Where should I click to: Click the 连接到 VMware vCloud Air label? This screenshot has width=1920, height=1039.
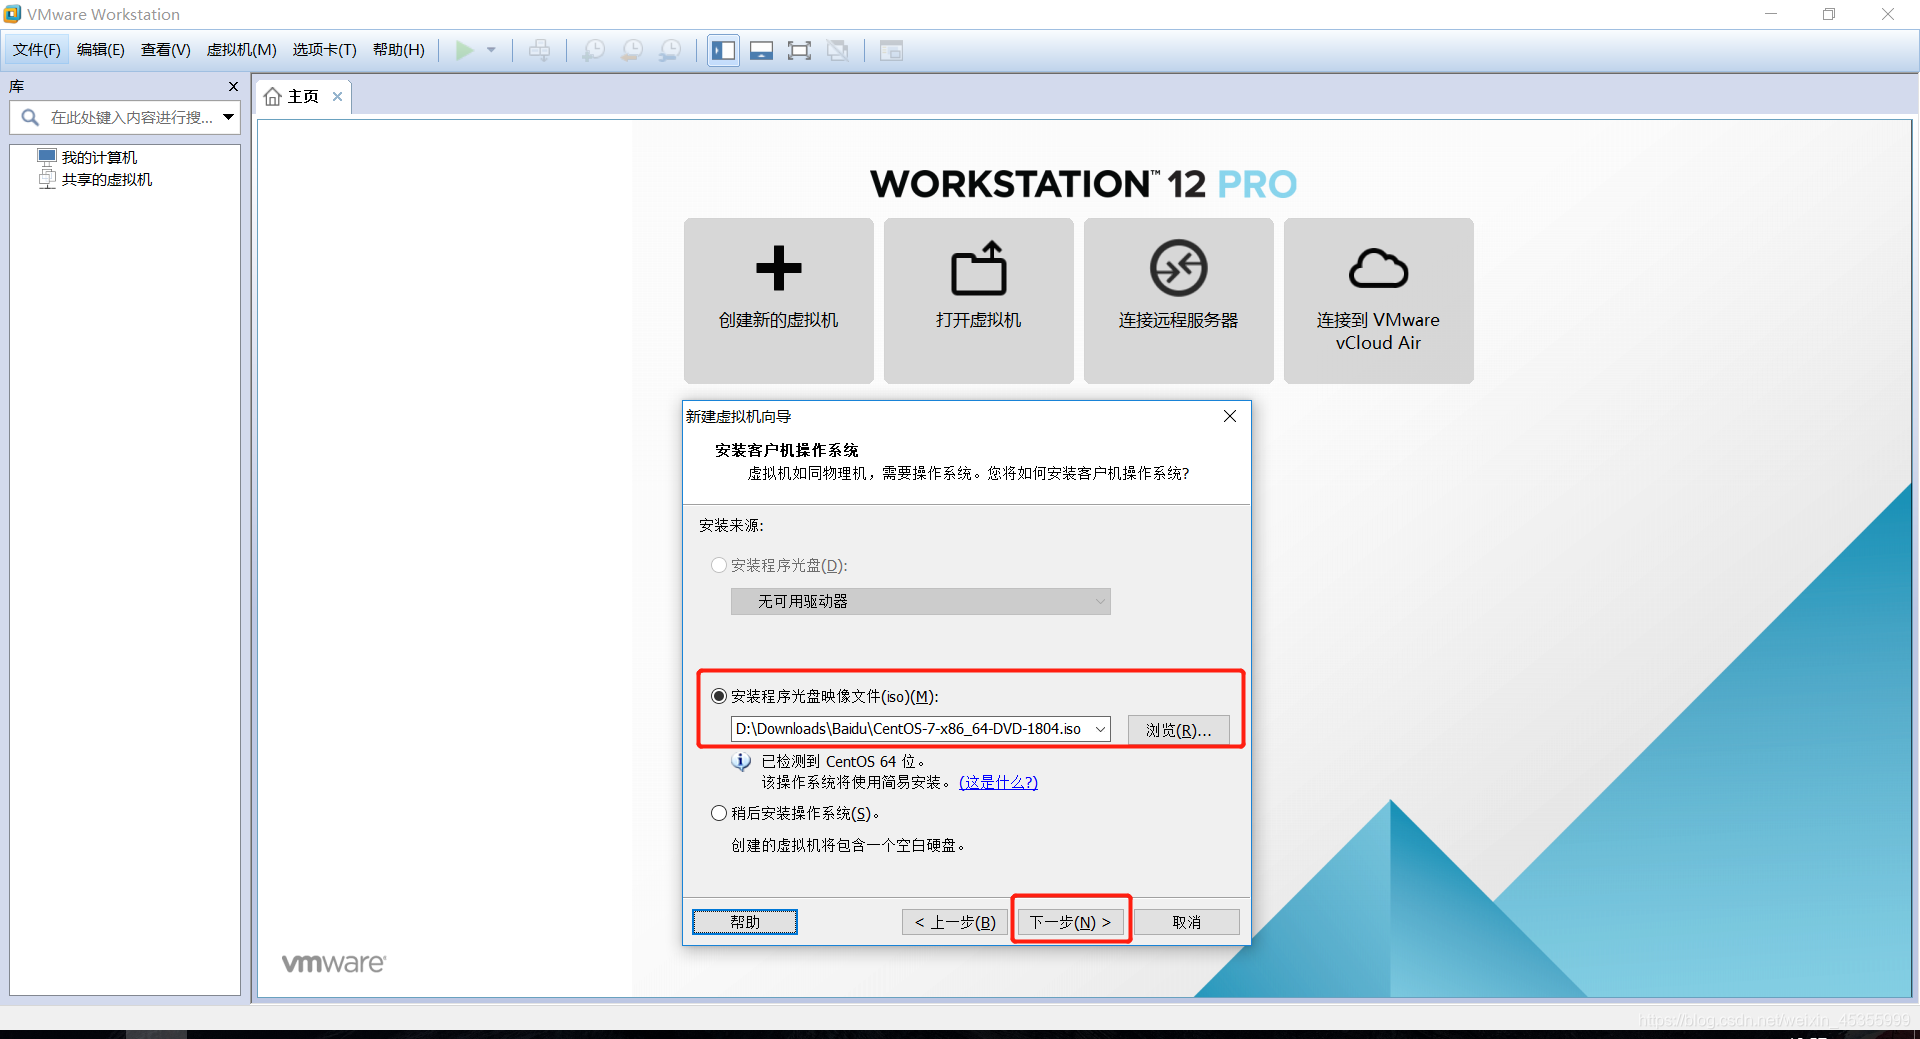(x=1379, y=331)
